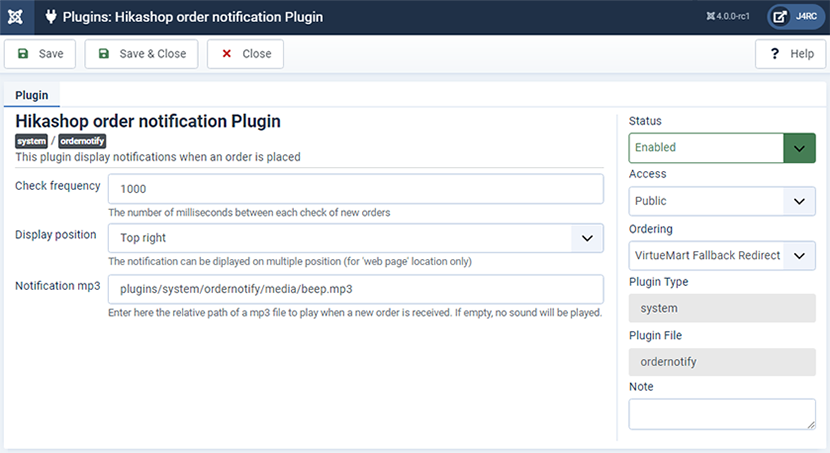Image resolution: width=830 pixels, height=453 pixels.
Task: Click the Save & Close button
Action: pos(141,54)
